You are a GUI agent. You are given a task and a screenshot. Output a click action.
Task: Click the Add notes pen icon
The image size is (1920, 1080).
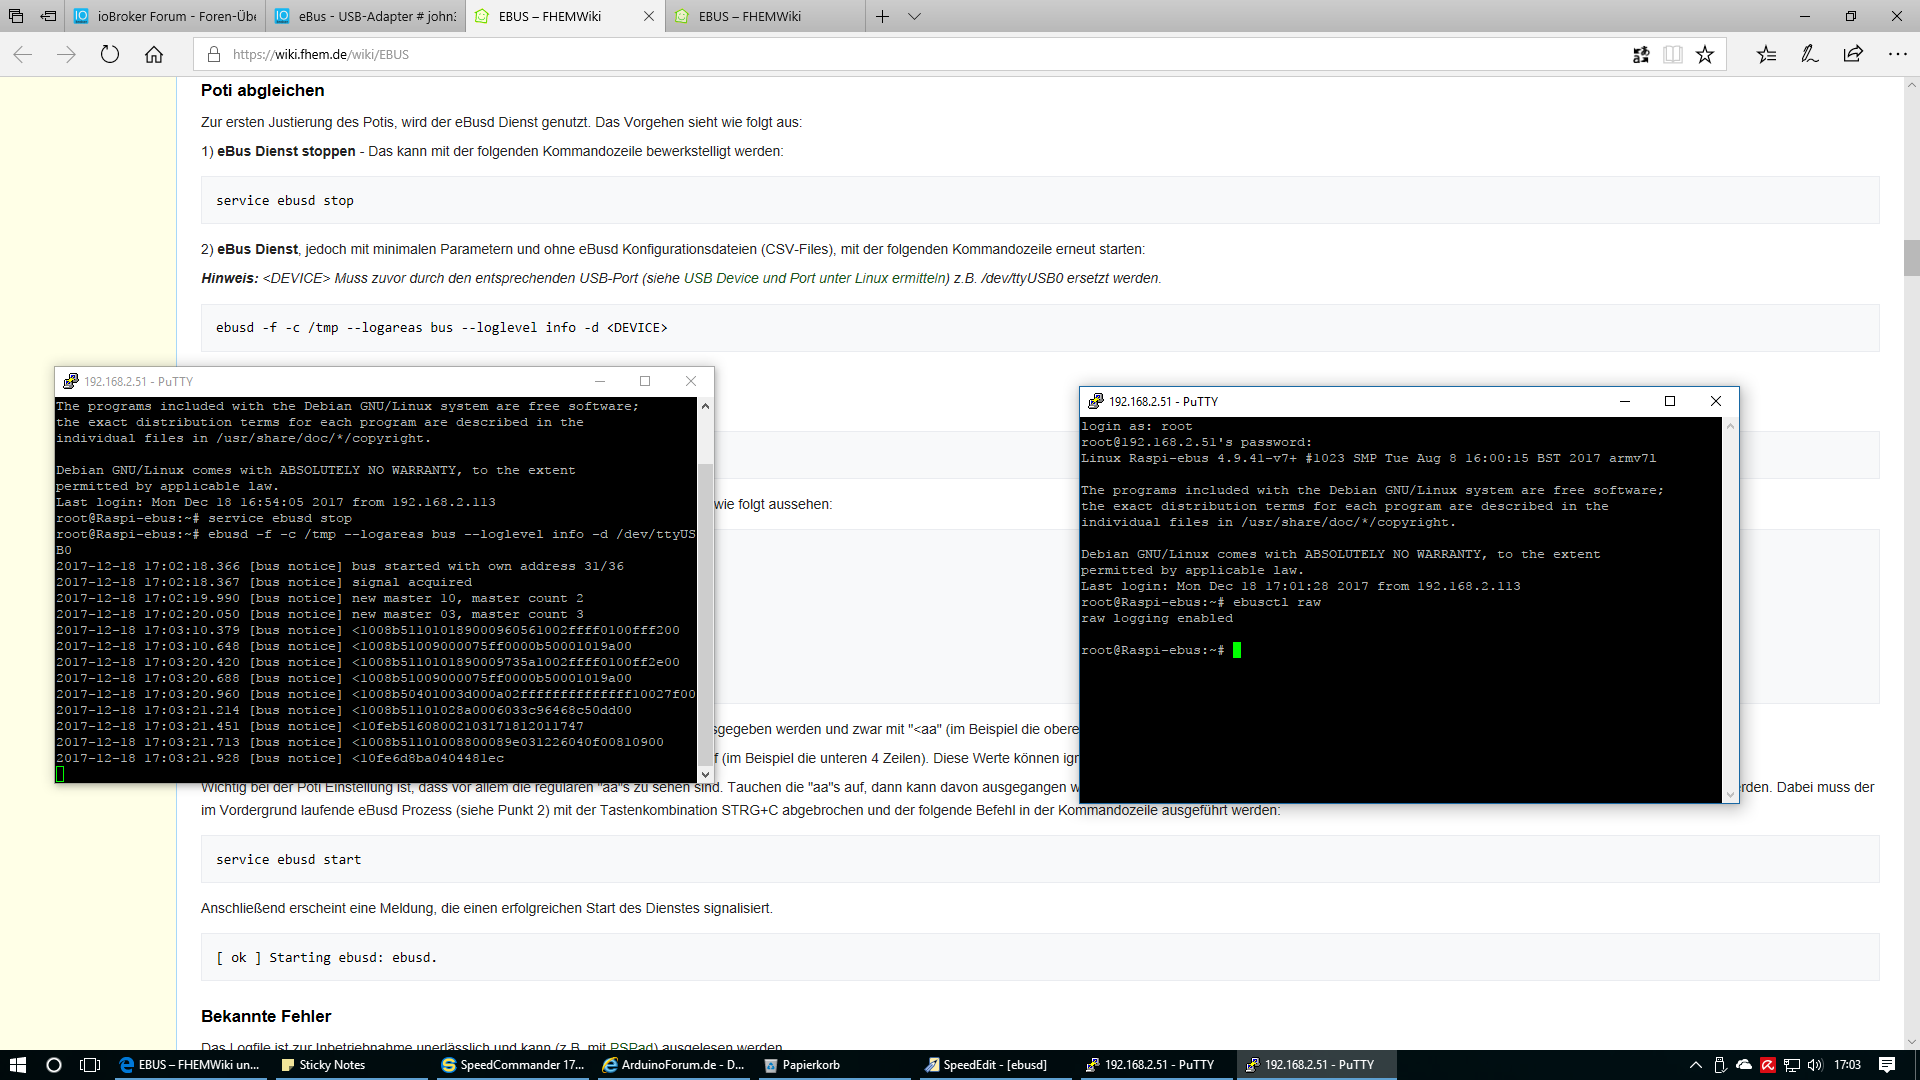pyautogui.click(x=1809, y=55)
